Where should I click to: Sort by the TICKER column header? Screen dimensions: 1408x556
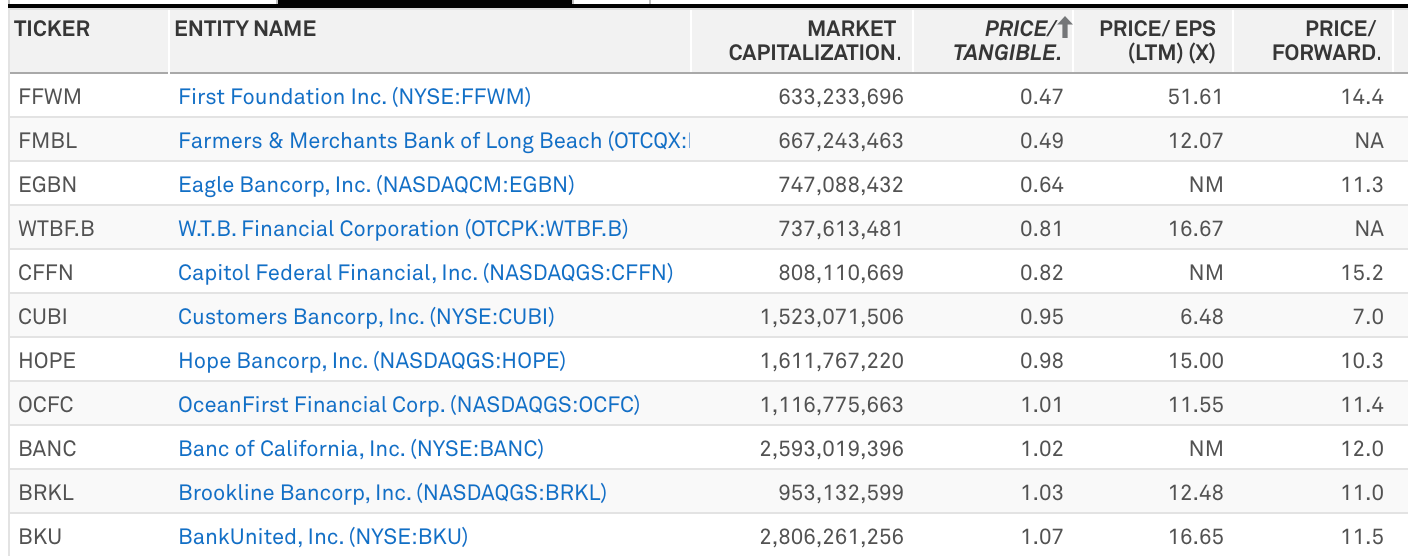53,29
